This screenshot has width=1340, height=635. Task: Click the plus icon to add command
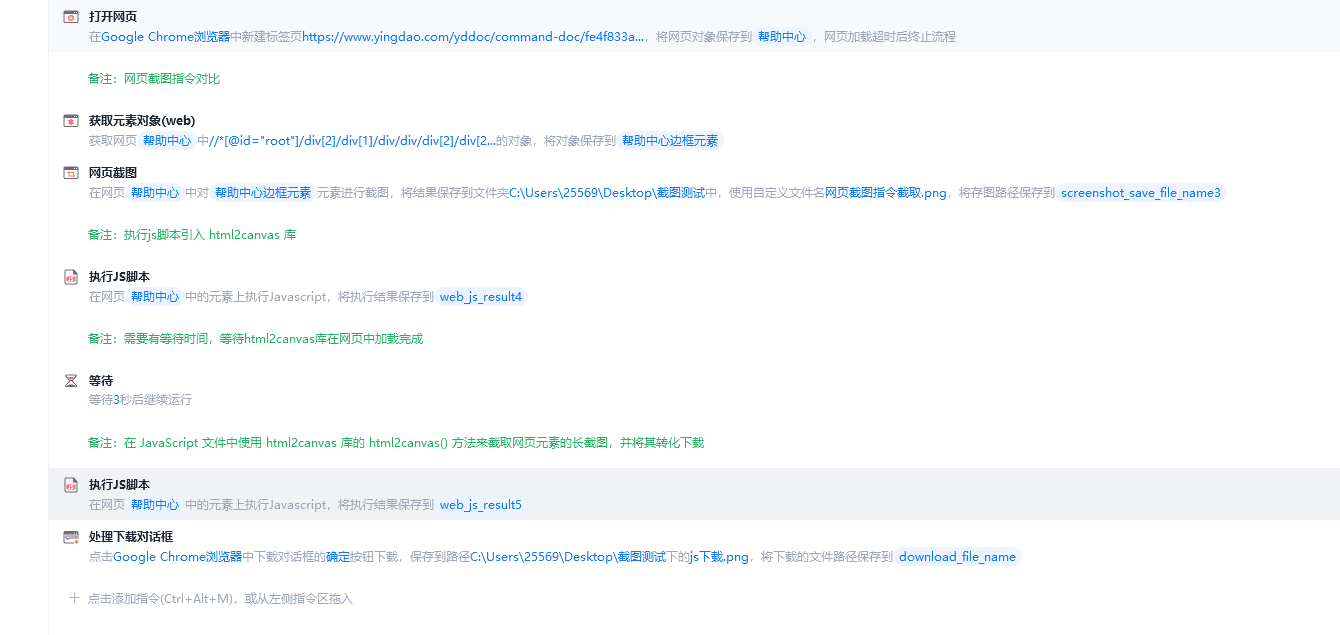[x=74, y=598]
